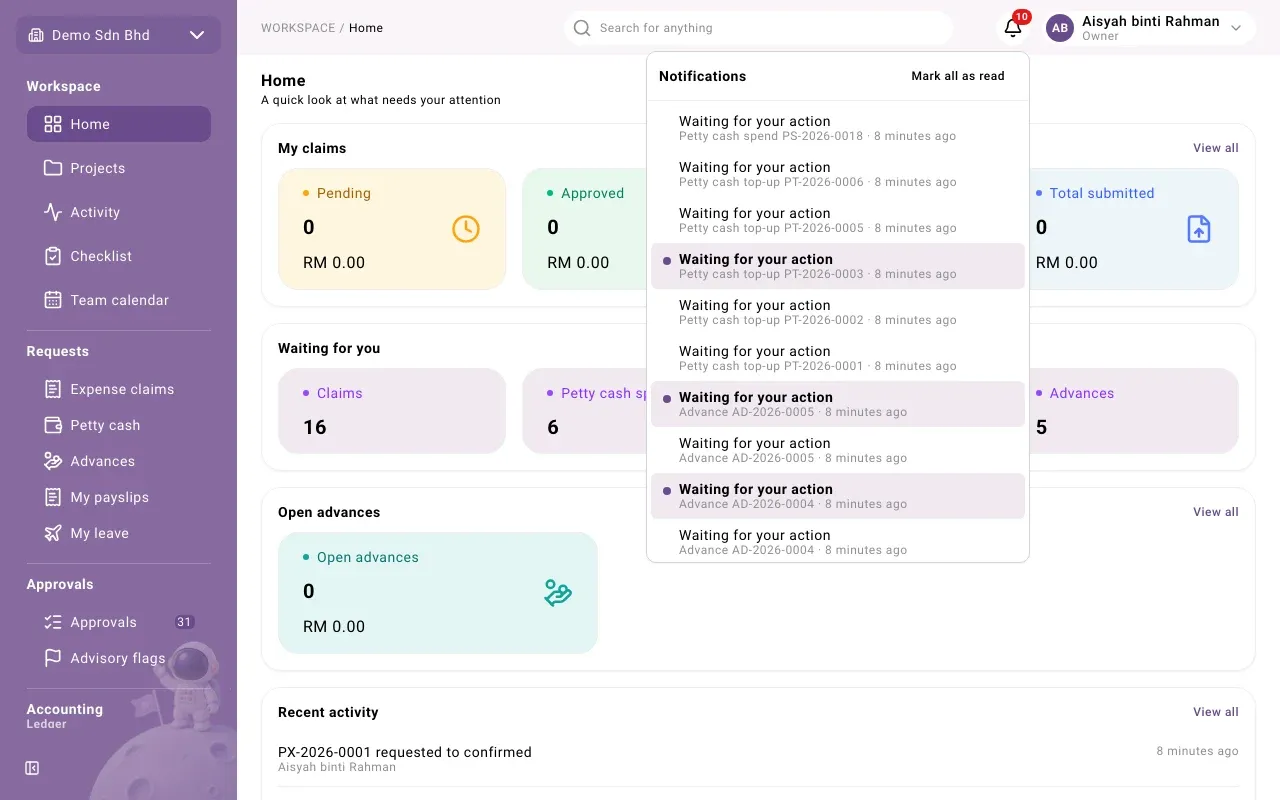Select the unread PT-2026-0003 top-up notification
Image resolution: width=1280 pixels, height=800 pixels.
[838, 266]
